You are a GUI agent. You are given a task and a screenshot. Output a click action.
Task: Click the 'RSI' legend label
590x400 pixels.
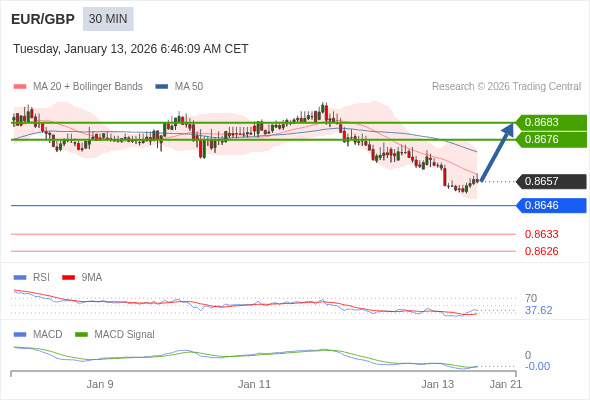click(x=41, y=278)
